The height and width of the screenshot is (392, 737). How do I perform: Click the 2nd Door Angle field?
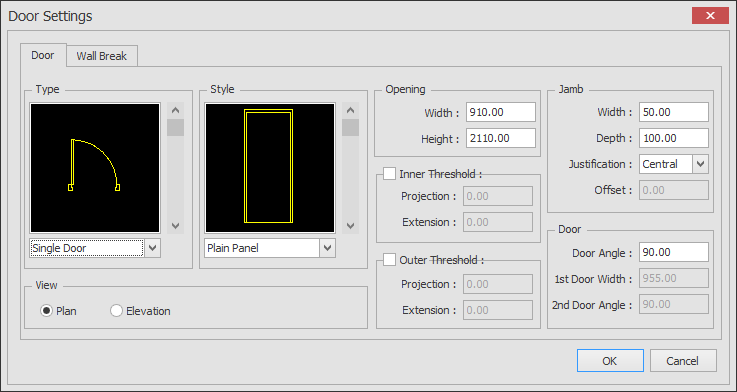coord(674,304)
